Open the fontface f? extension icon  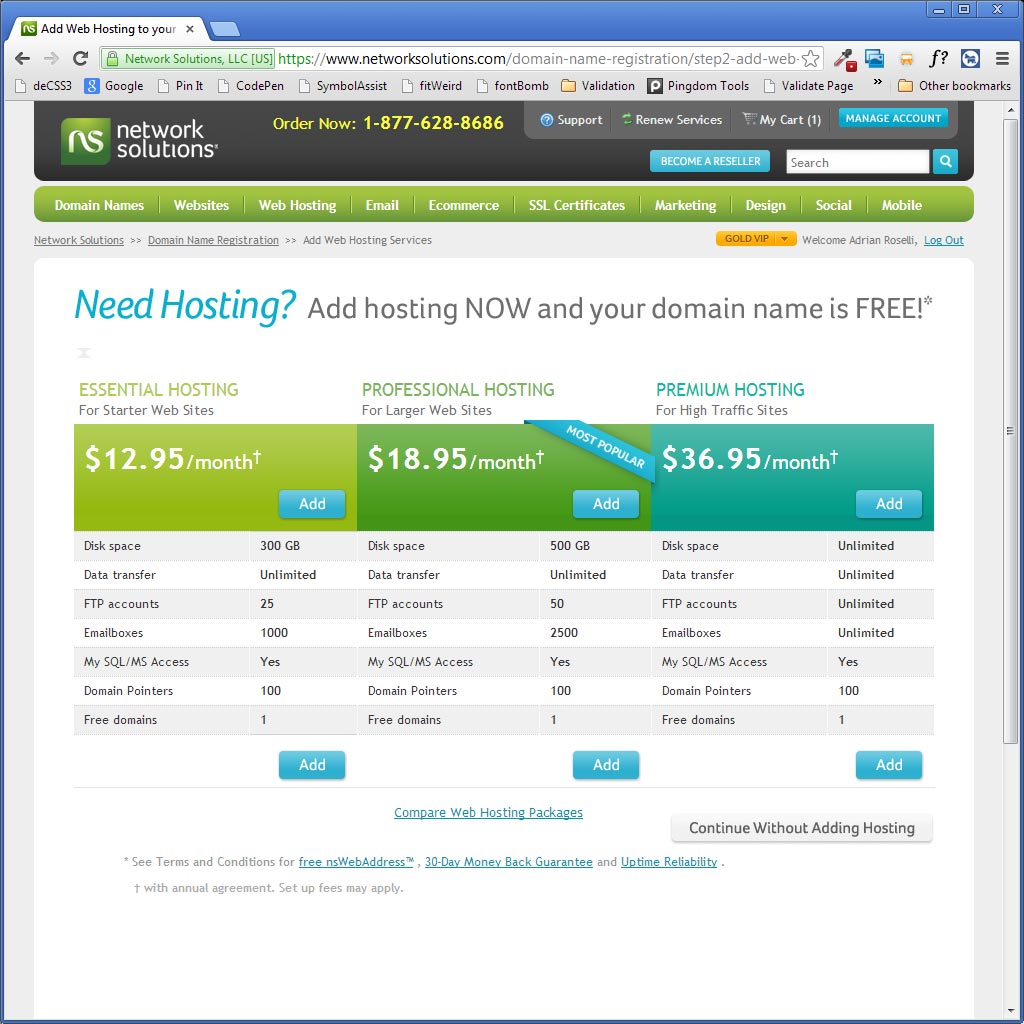(938, 59)
